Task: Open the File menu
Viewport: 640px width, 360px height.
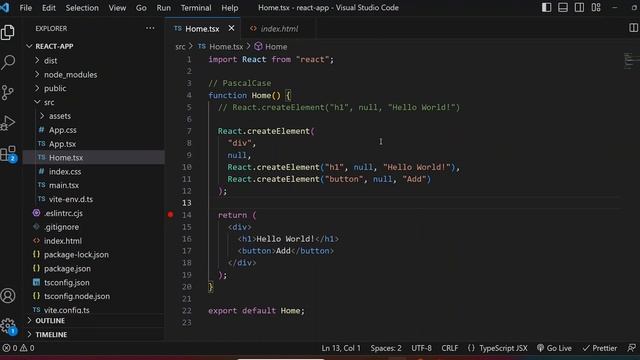Action: (25, 8)
